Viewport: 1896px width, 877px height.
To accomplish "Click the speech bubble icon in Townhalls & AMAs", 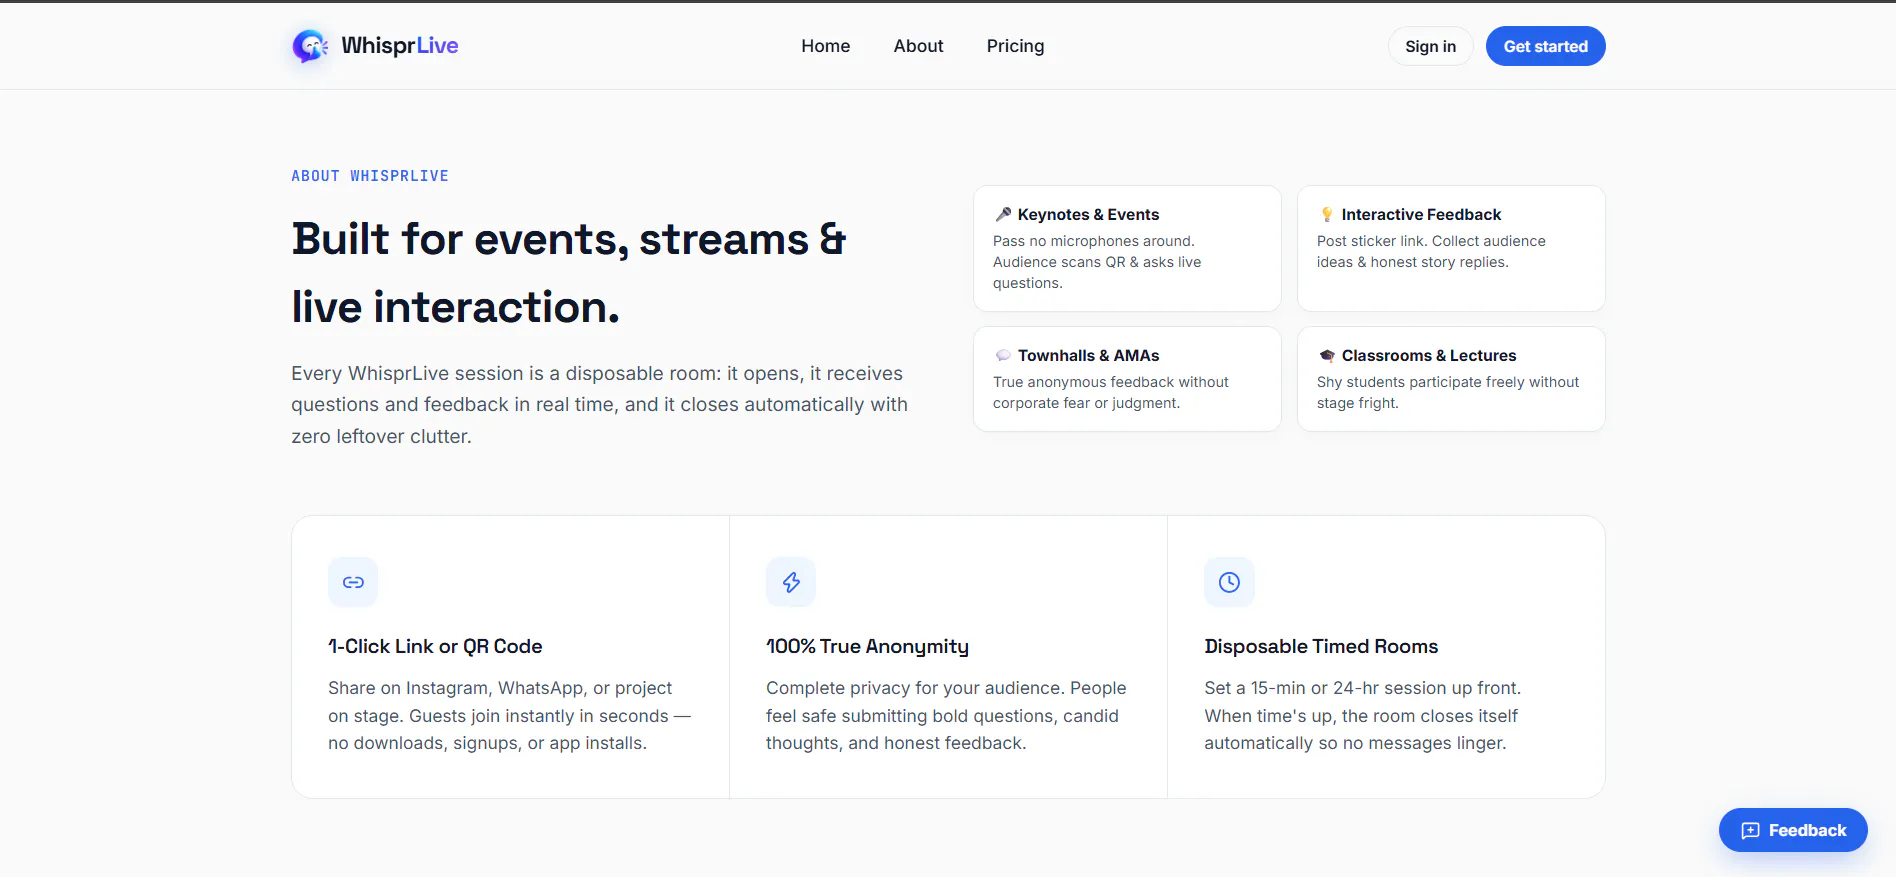I will [x=1003, y=355].
